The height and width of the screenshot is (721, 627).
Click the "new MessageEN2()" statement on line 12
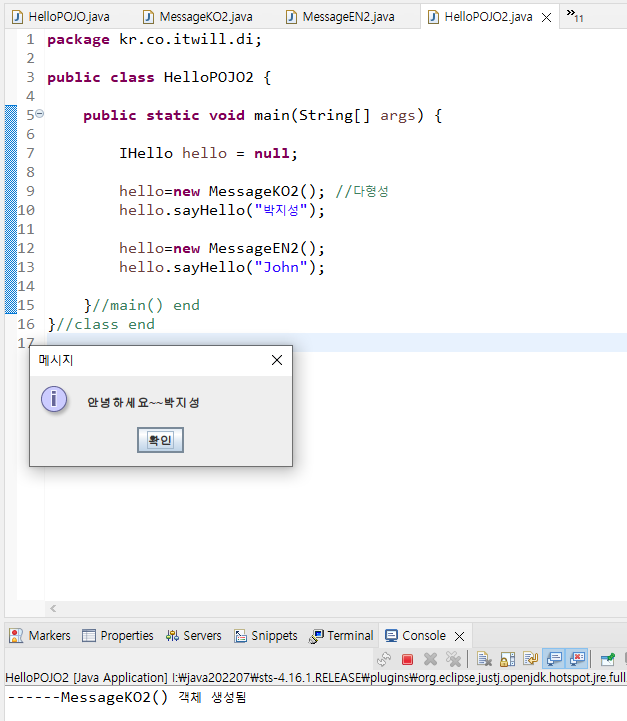pyautogui.click(x=249, y=248)
